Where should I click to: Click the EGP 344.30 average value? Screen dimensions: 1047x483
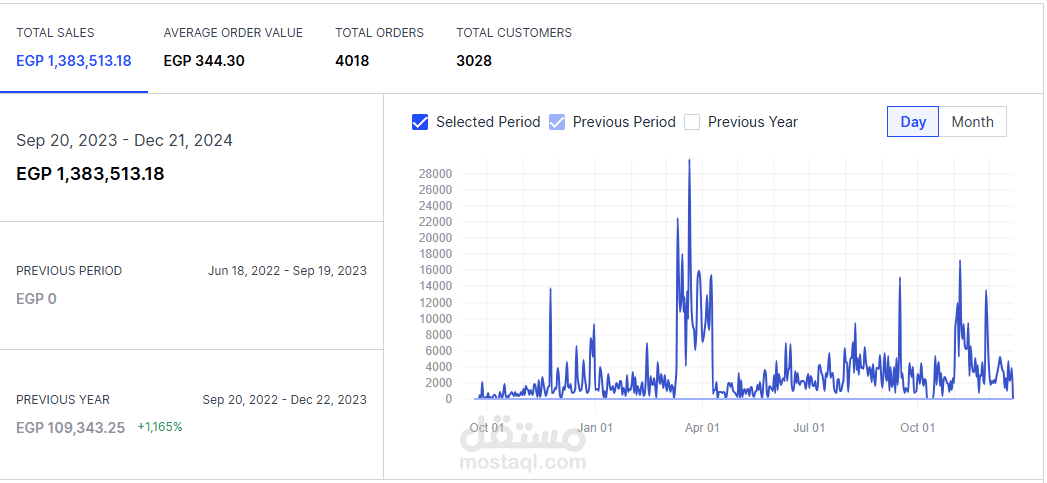click(x=204, y=61)
